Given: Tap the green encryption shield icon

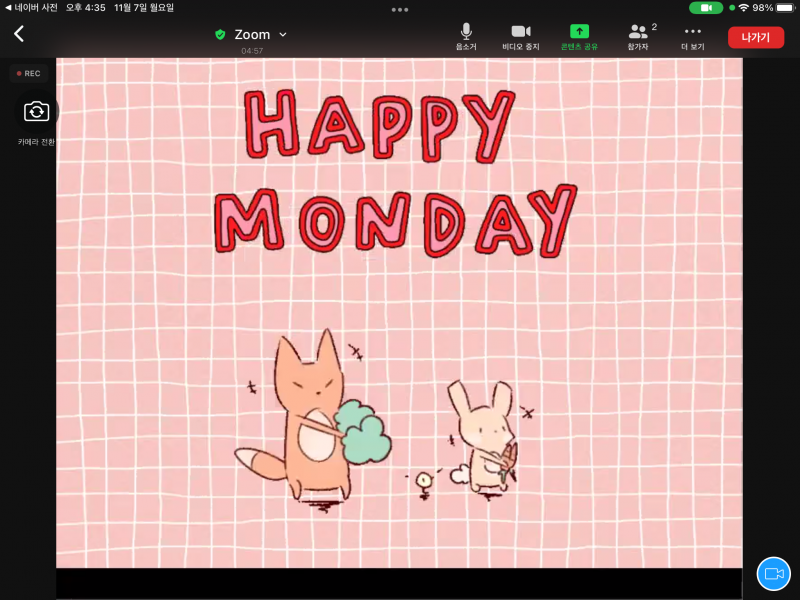Looking at the screenshot, I should (220, 34).
